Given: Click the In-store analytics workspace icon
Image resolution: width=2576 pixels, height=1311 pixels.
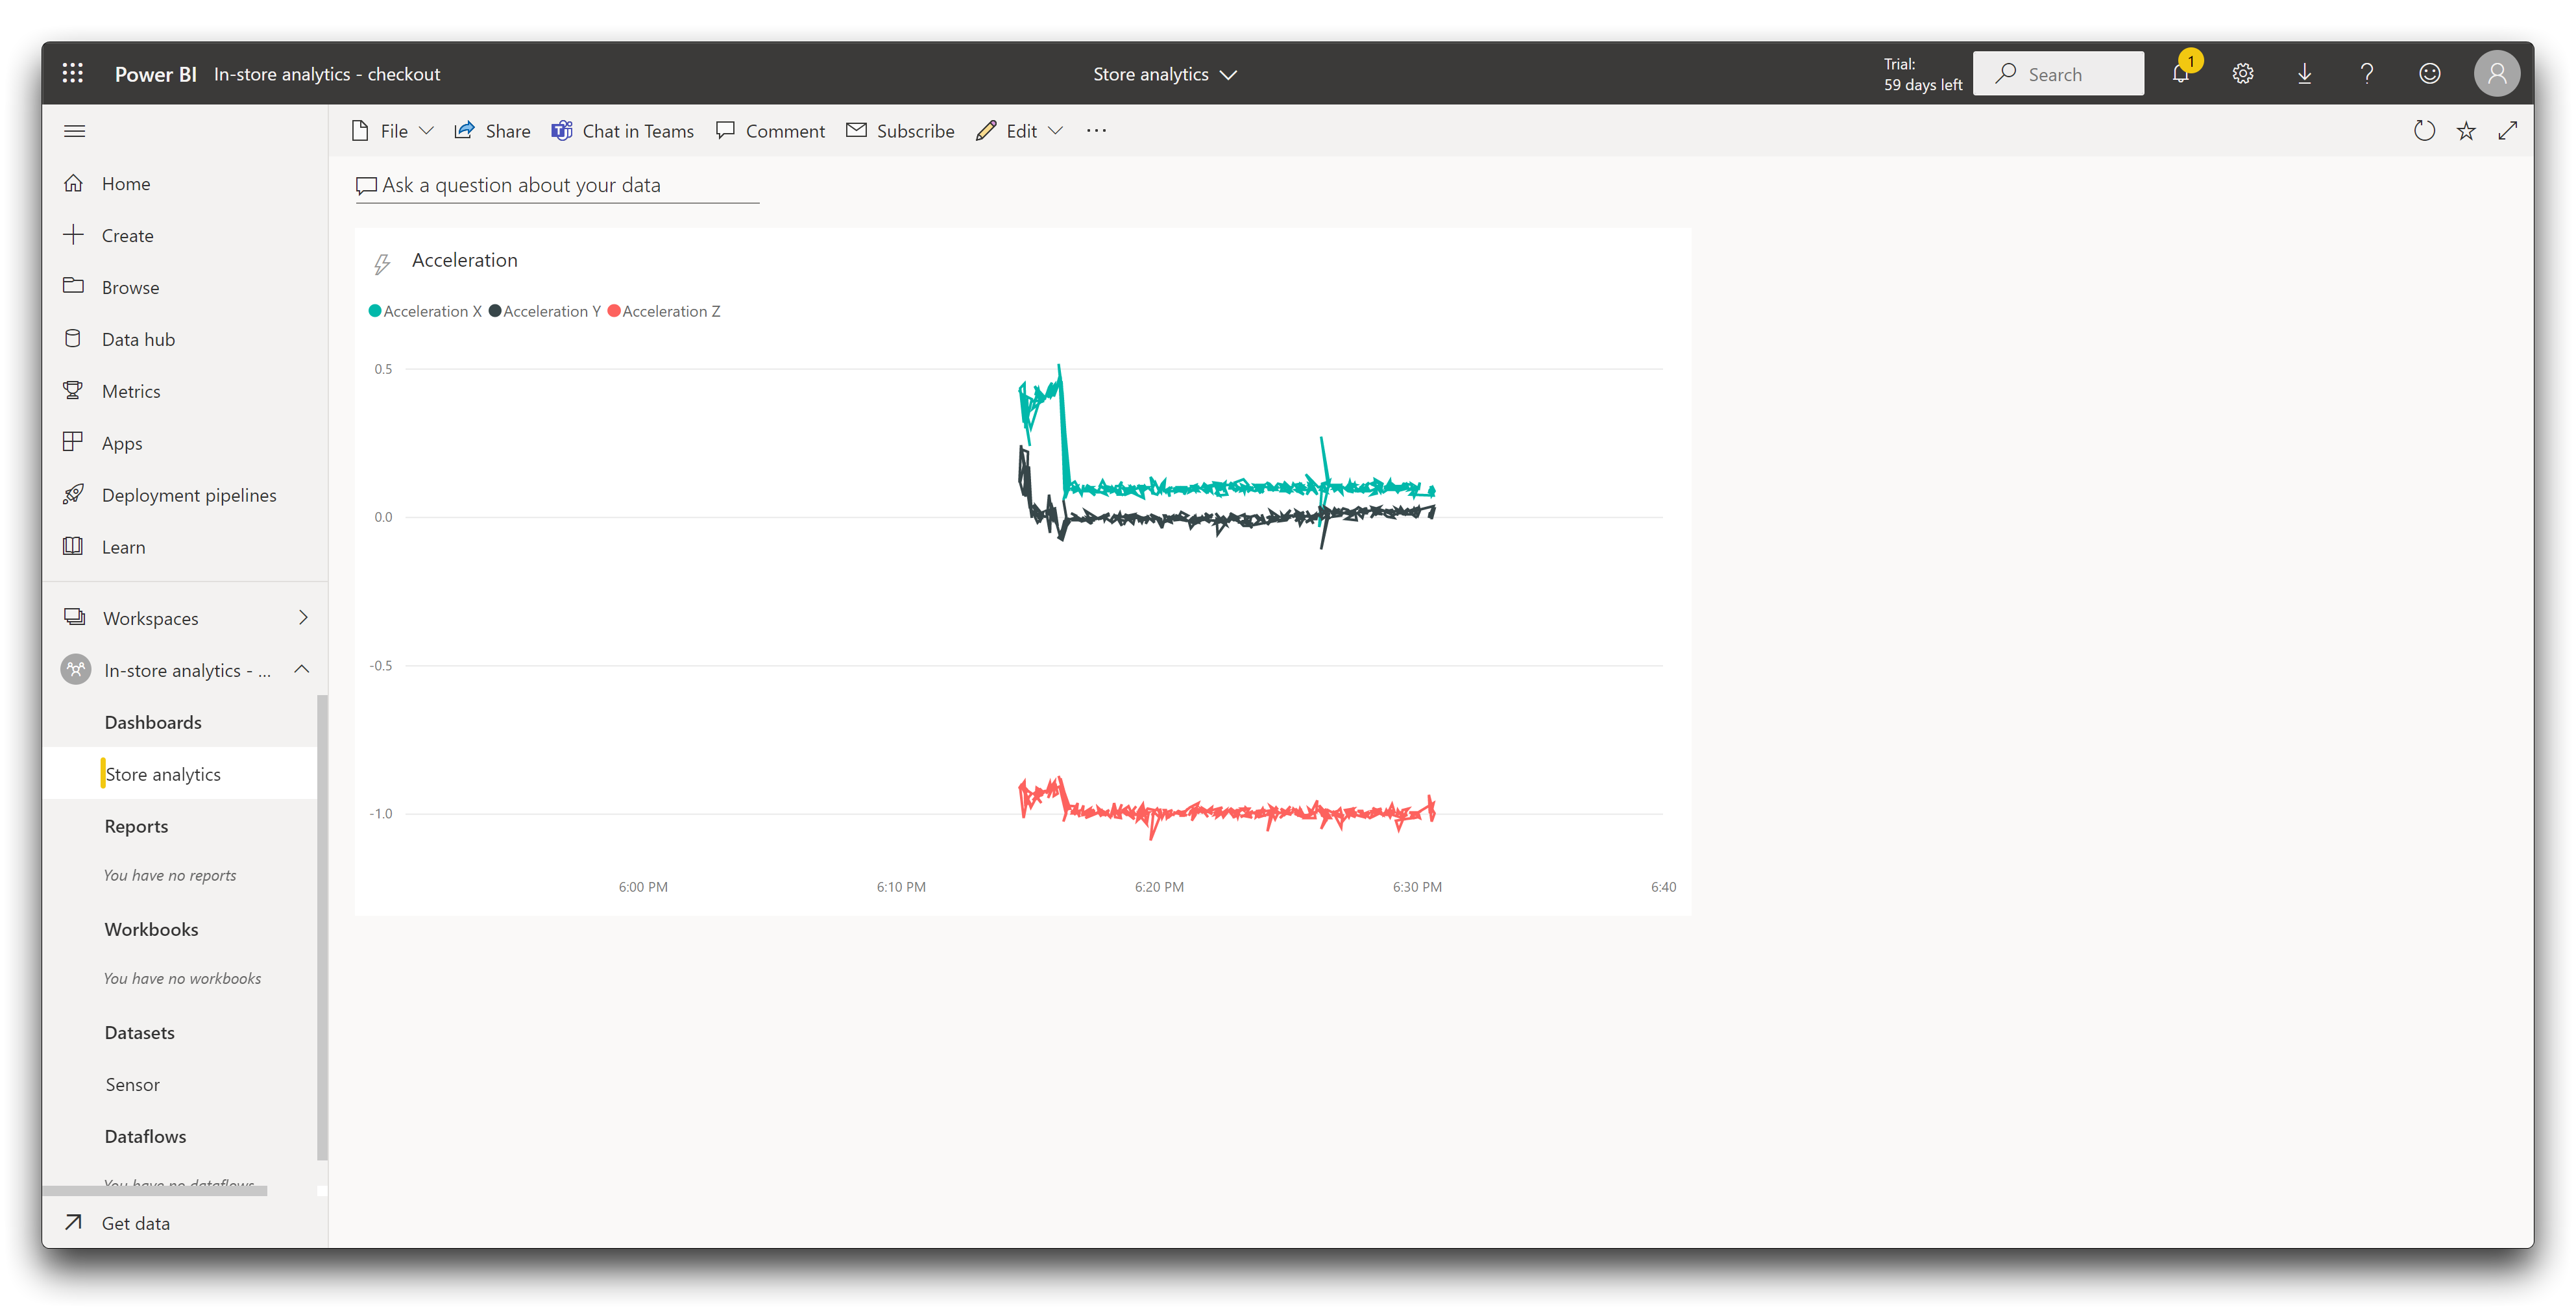Looking at the screenshot, I should [x=76, y=669].
